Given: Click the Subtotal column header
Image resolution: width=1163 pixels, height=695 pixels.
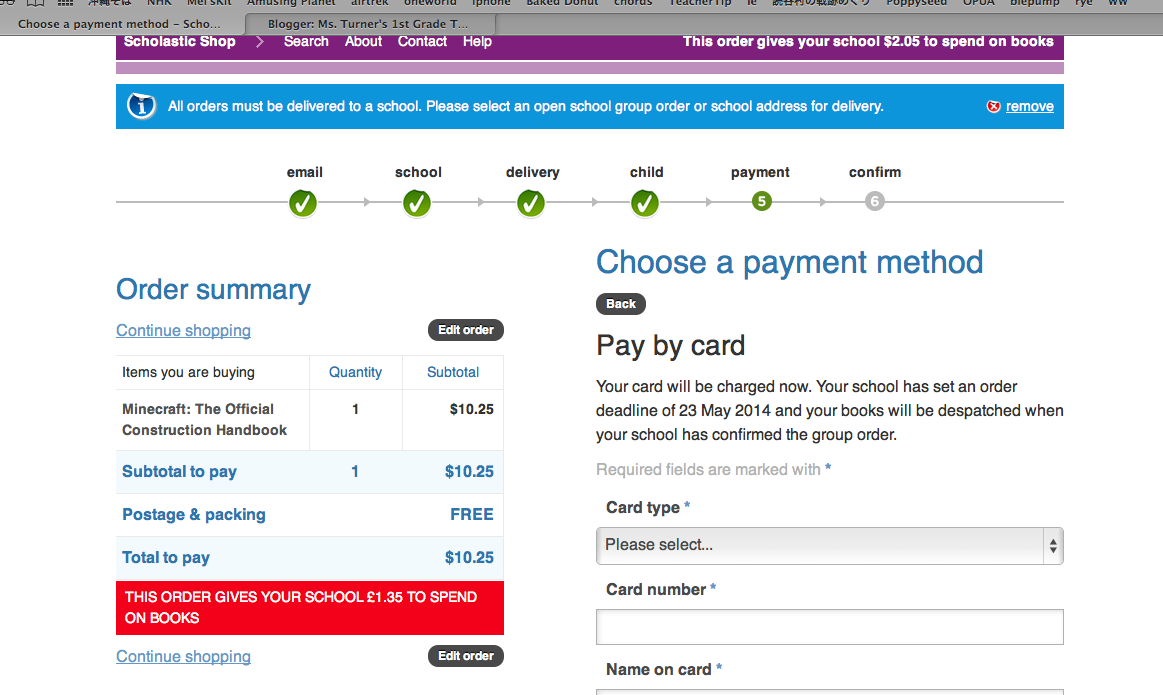Looking at the screenshot, I should tap(452, 372).
